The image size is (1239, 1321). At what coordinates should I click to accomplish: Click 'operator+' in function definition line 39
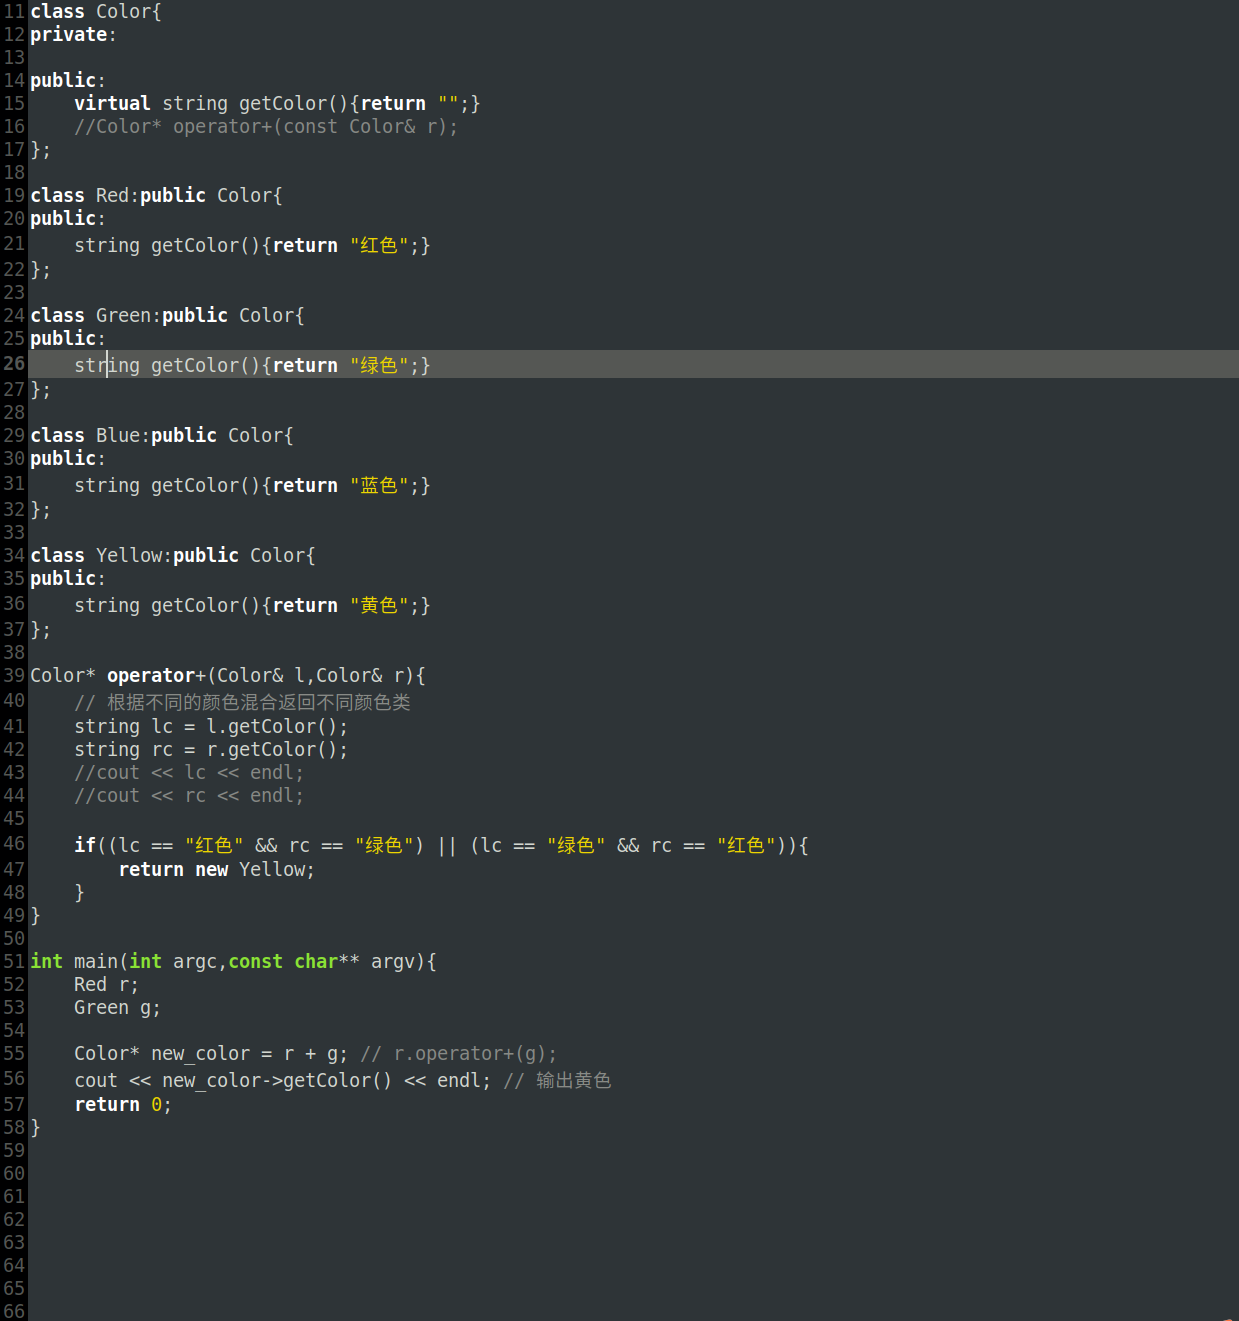pyautogui.click(x=156, y=676)
